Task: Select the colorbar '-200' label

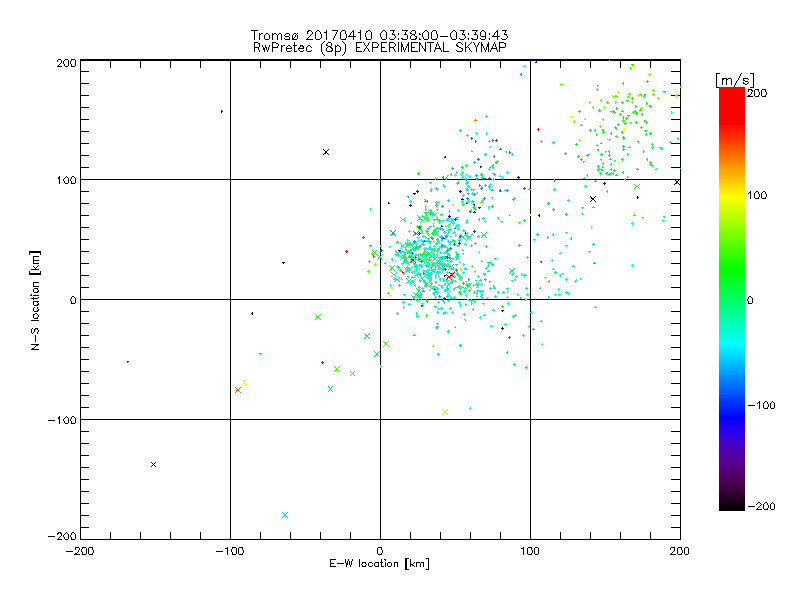Action: [761, 506]
